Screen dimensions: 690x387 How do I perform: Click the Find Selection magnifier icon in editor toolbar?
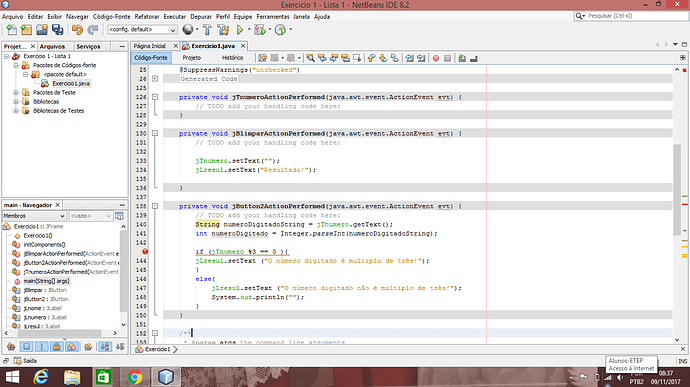coord(310,58)
